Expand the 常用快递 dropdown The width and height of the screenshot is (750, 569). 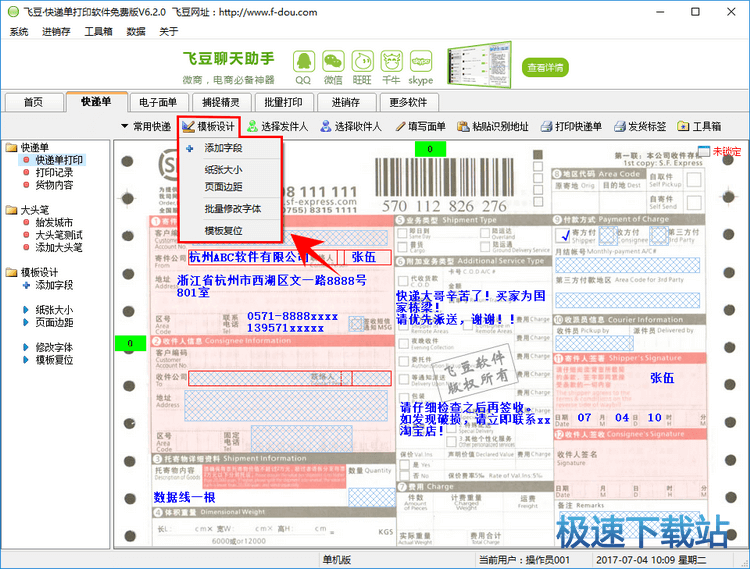coord(146,126)
